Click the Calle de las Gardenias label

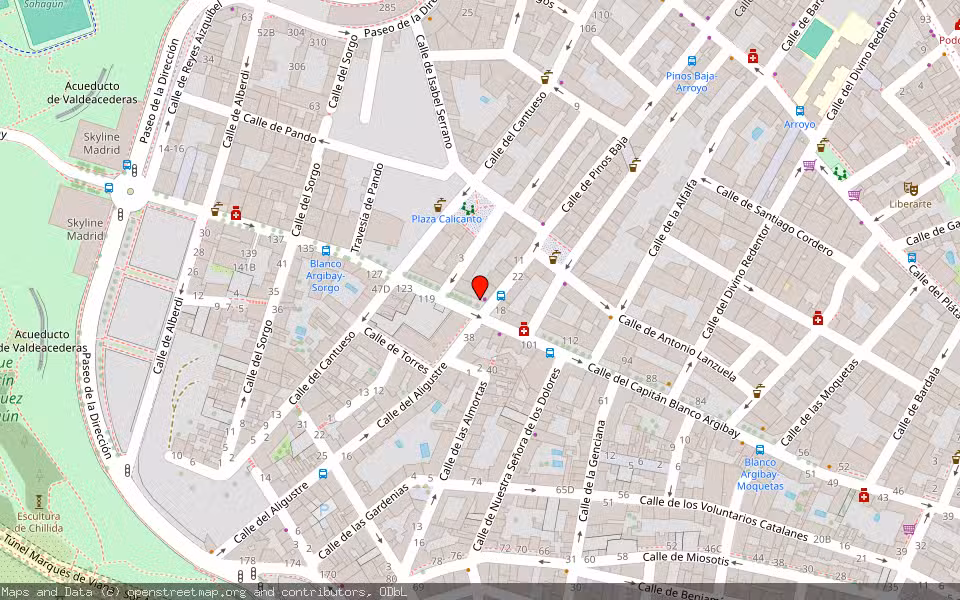pos(363,521)
